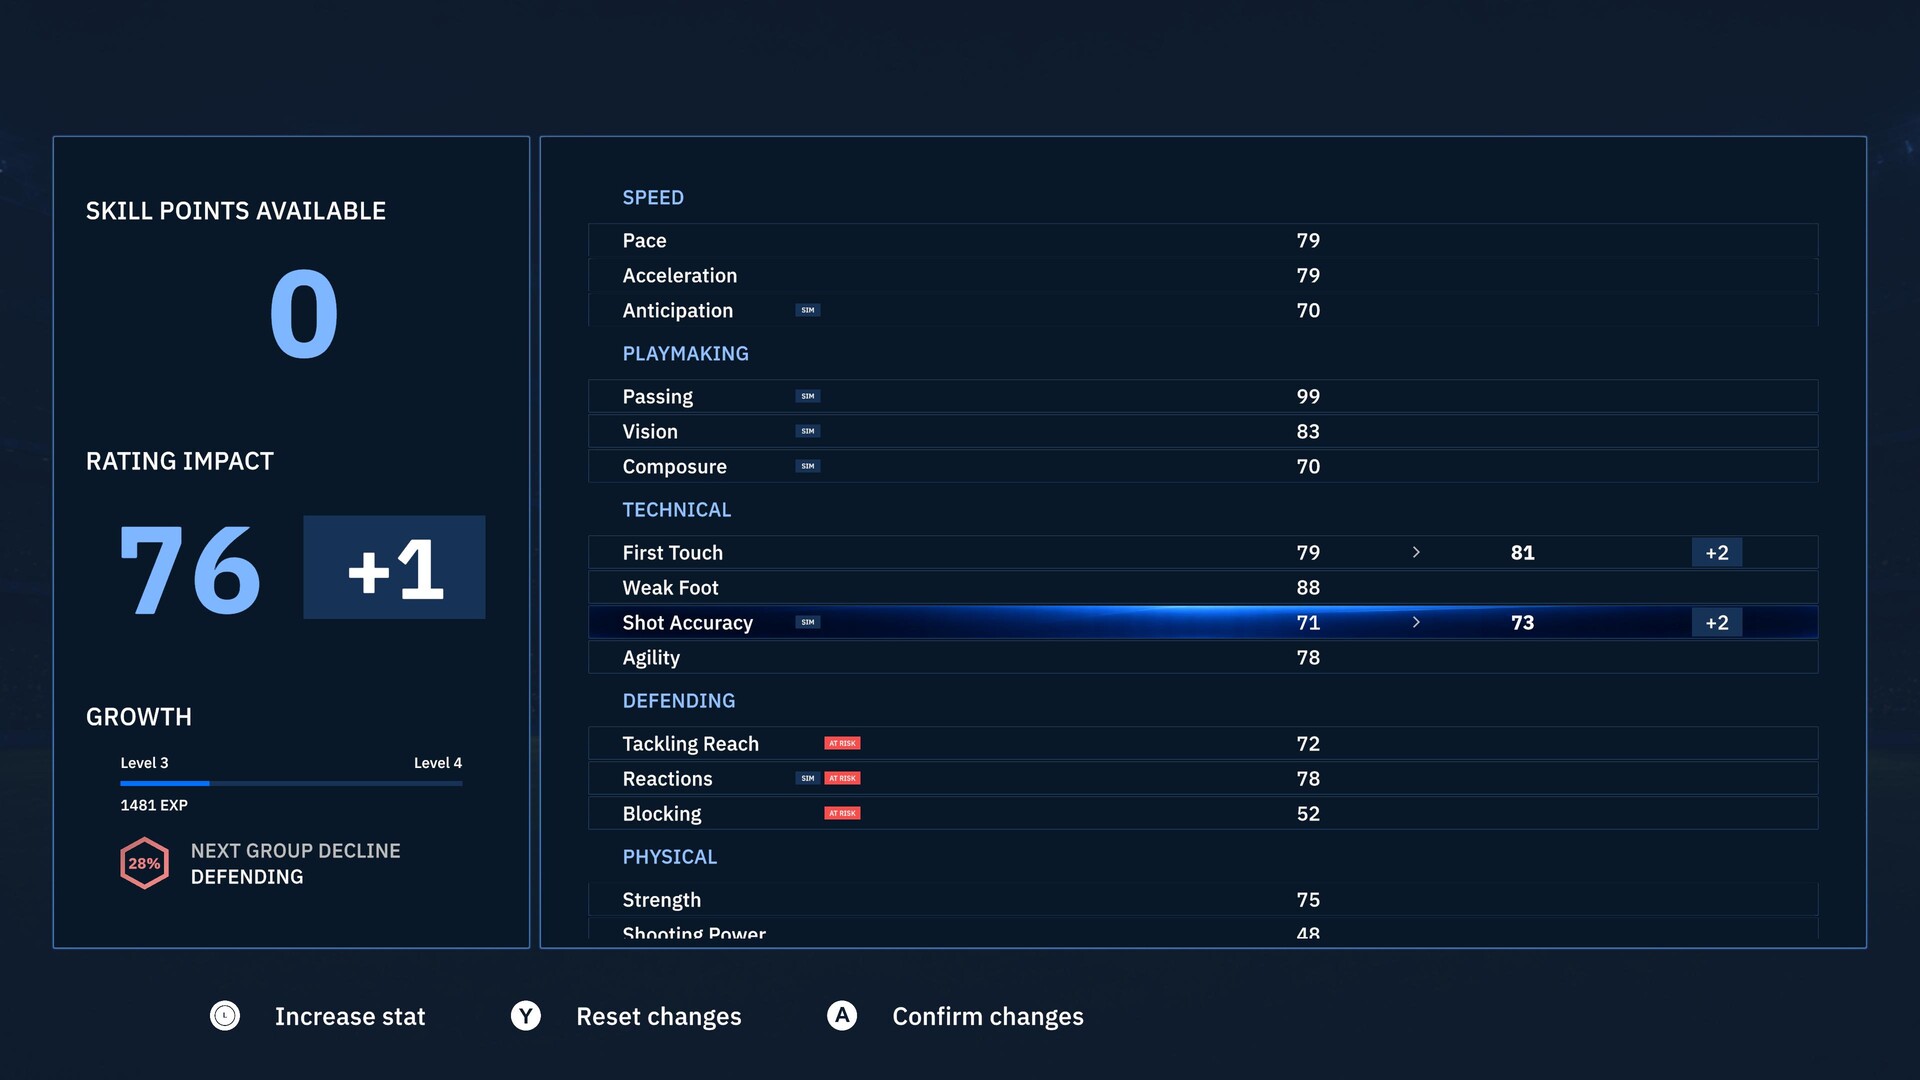Screen dimensions: 1920x1080
Task: Select the Agility stat row
Action: 1203,657
